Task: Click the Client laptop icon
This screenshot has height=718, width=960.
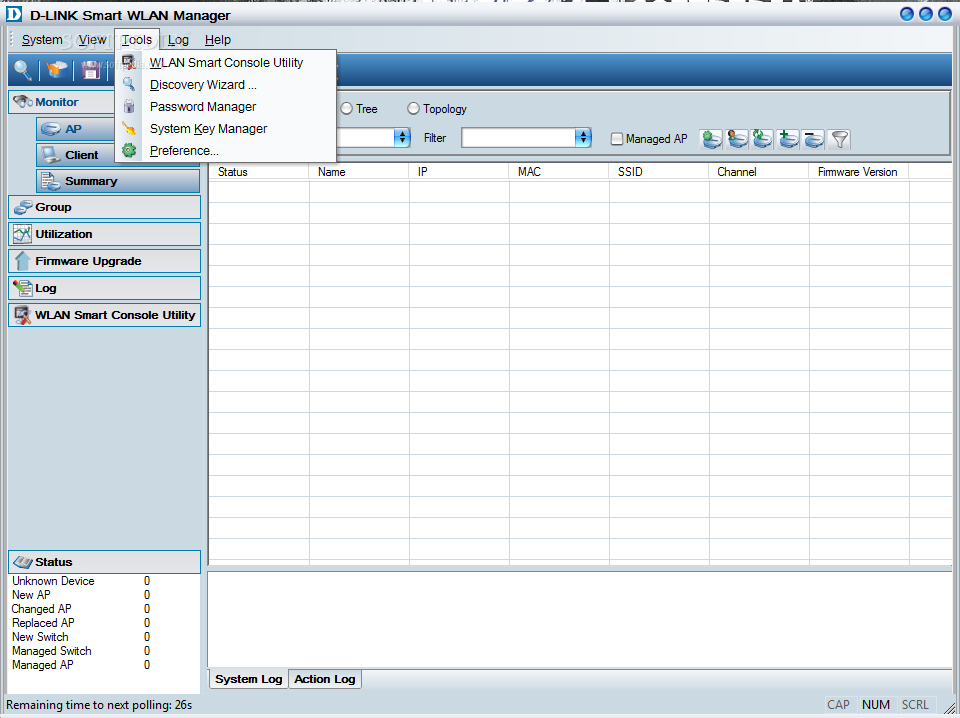Action: pyautogui.click(x=51, y=155)
